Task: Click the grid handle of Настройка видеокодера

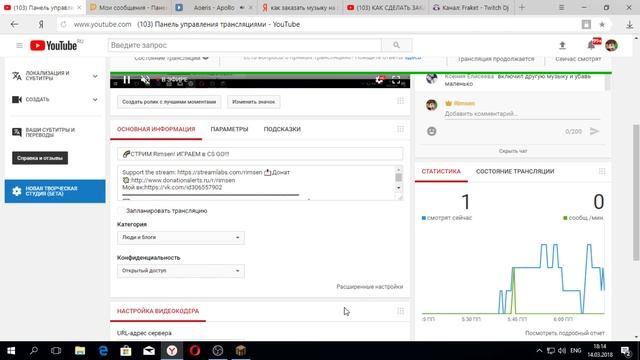Action: [x=400, y=311]
